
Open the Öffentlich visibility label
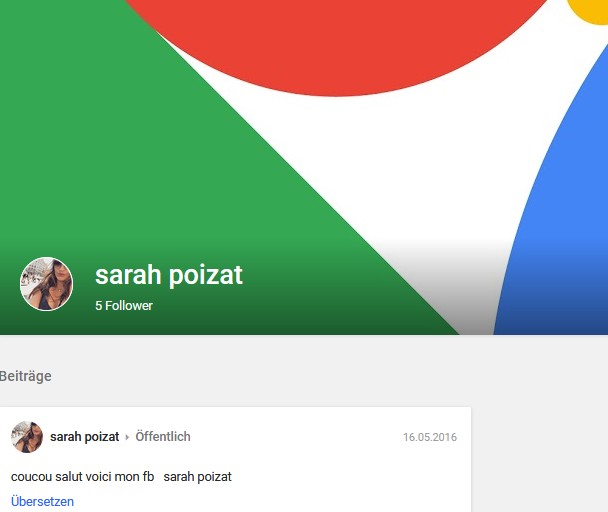163,437
